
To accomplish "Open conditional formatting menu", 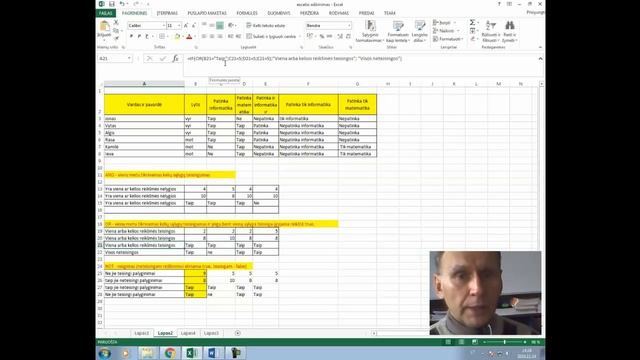I will click(x=370, y=31).
